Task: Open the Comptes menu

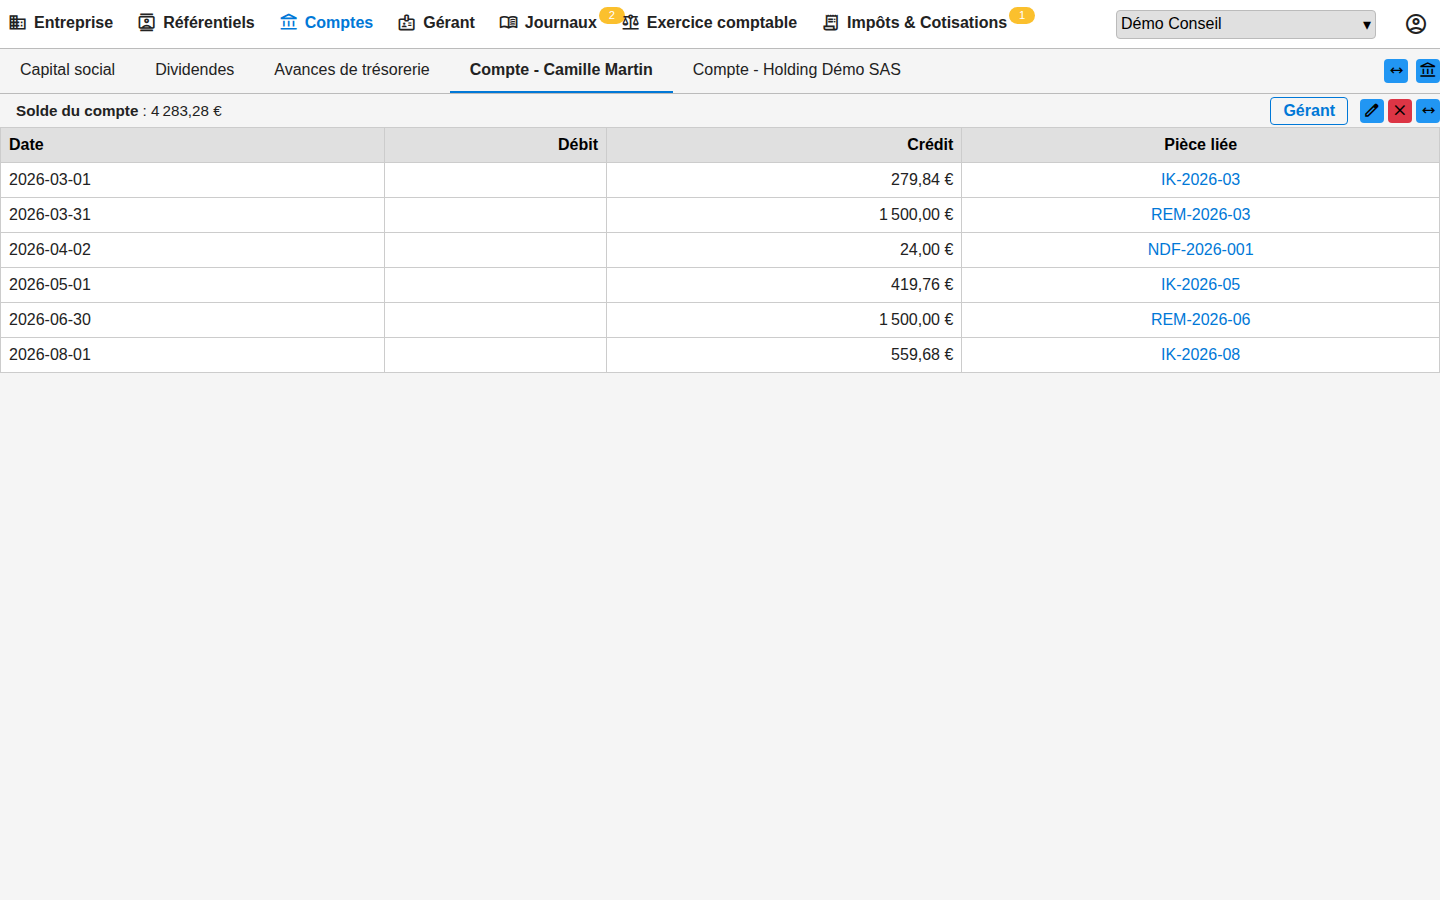Action: 326,22
